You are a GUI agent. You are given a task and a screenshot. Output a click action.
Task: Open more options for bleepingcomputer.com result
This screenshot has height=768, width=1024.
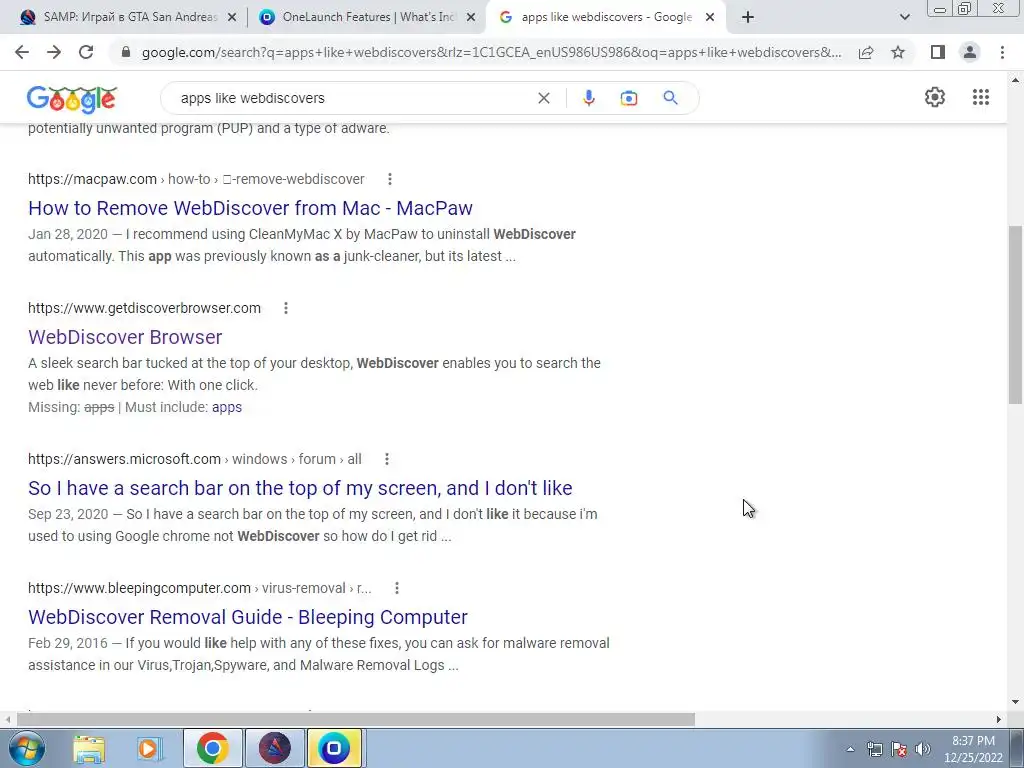(x=396, y=588)
